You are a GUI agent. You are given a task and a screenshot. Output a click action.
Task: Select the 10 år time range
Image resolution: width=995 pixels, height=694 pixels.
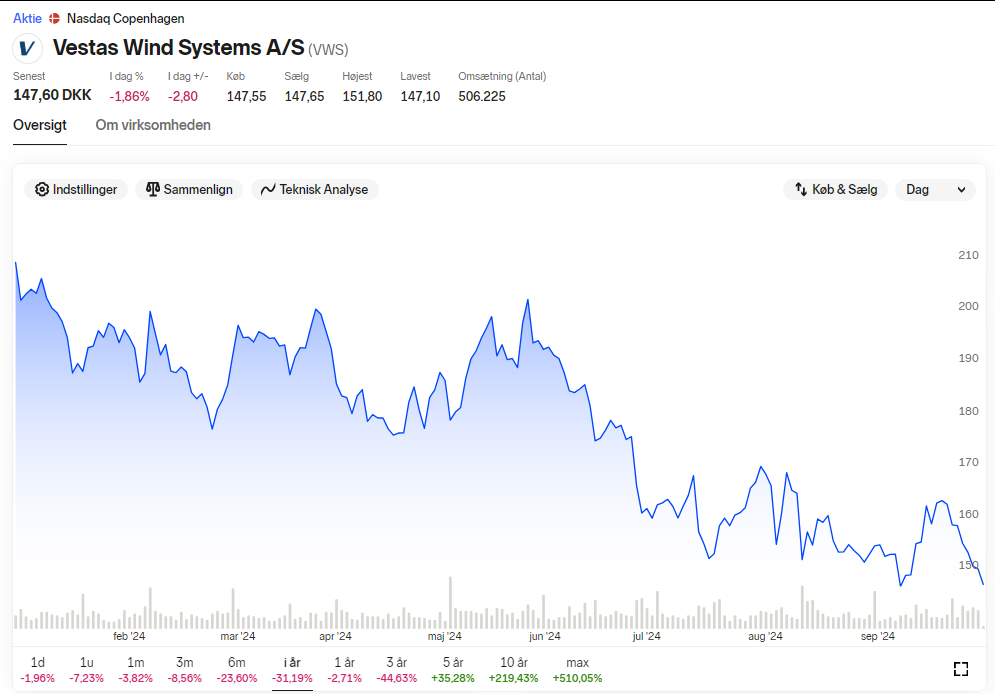(513, 670)
